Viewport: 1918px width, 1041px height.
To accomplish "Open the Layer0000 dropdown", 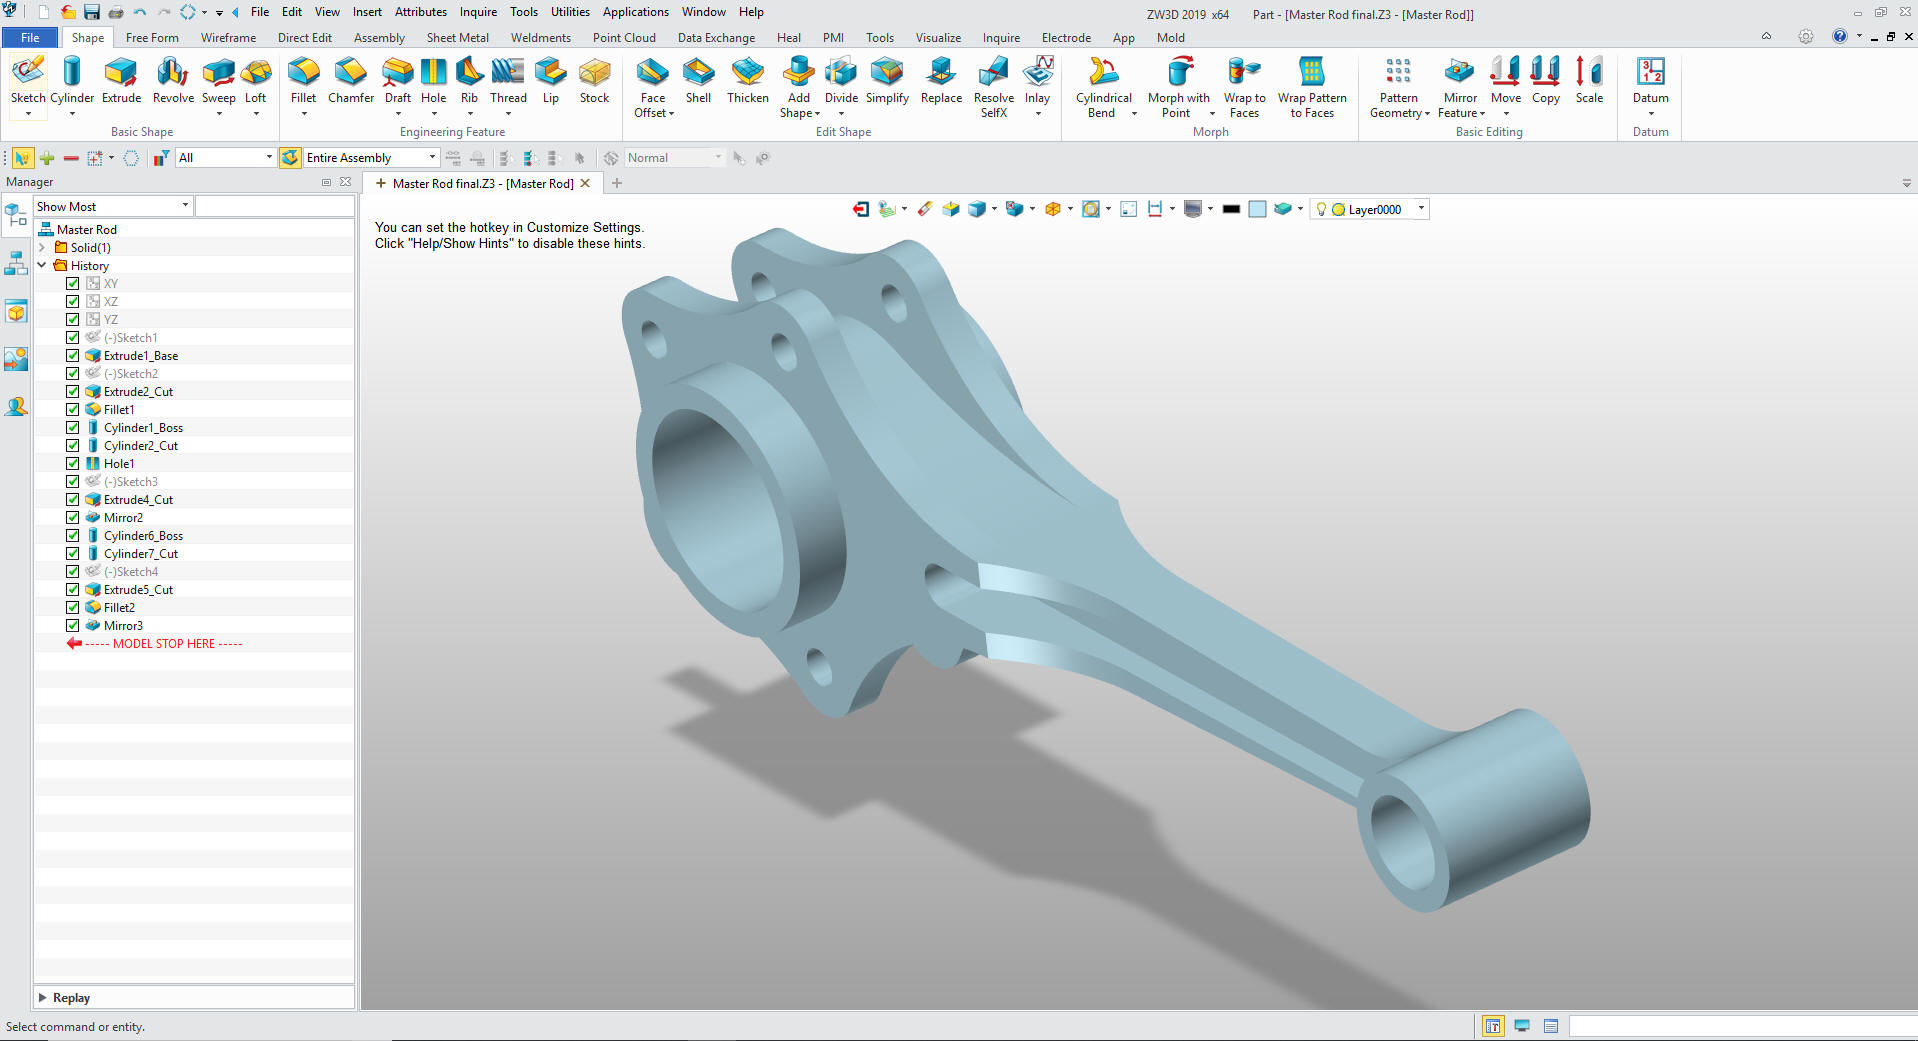I will click(1420, 209).
